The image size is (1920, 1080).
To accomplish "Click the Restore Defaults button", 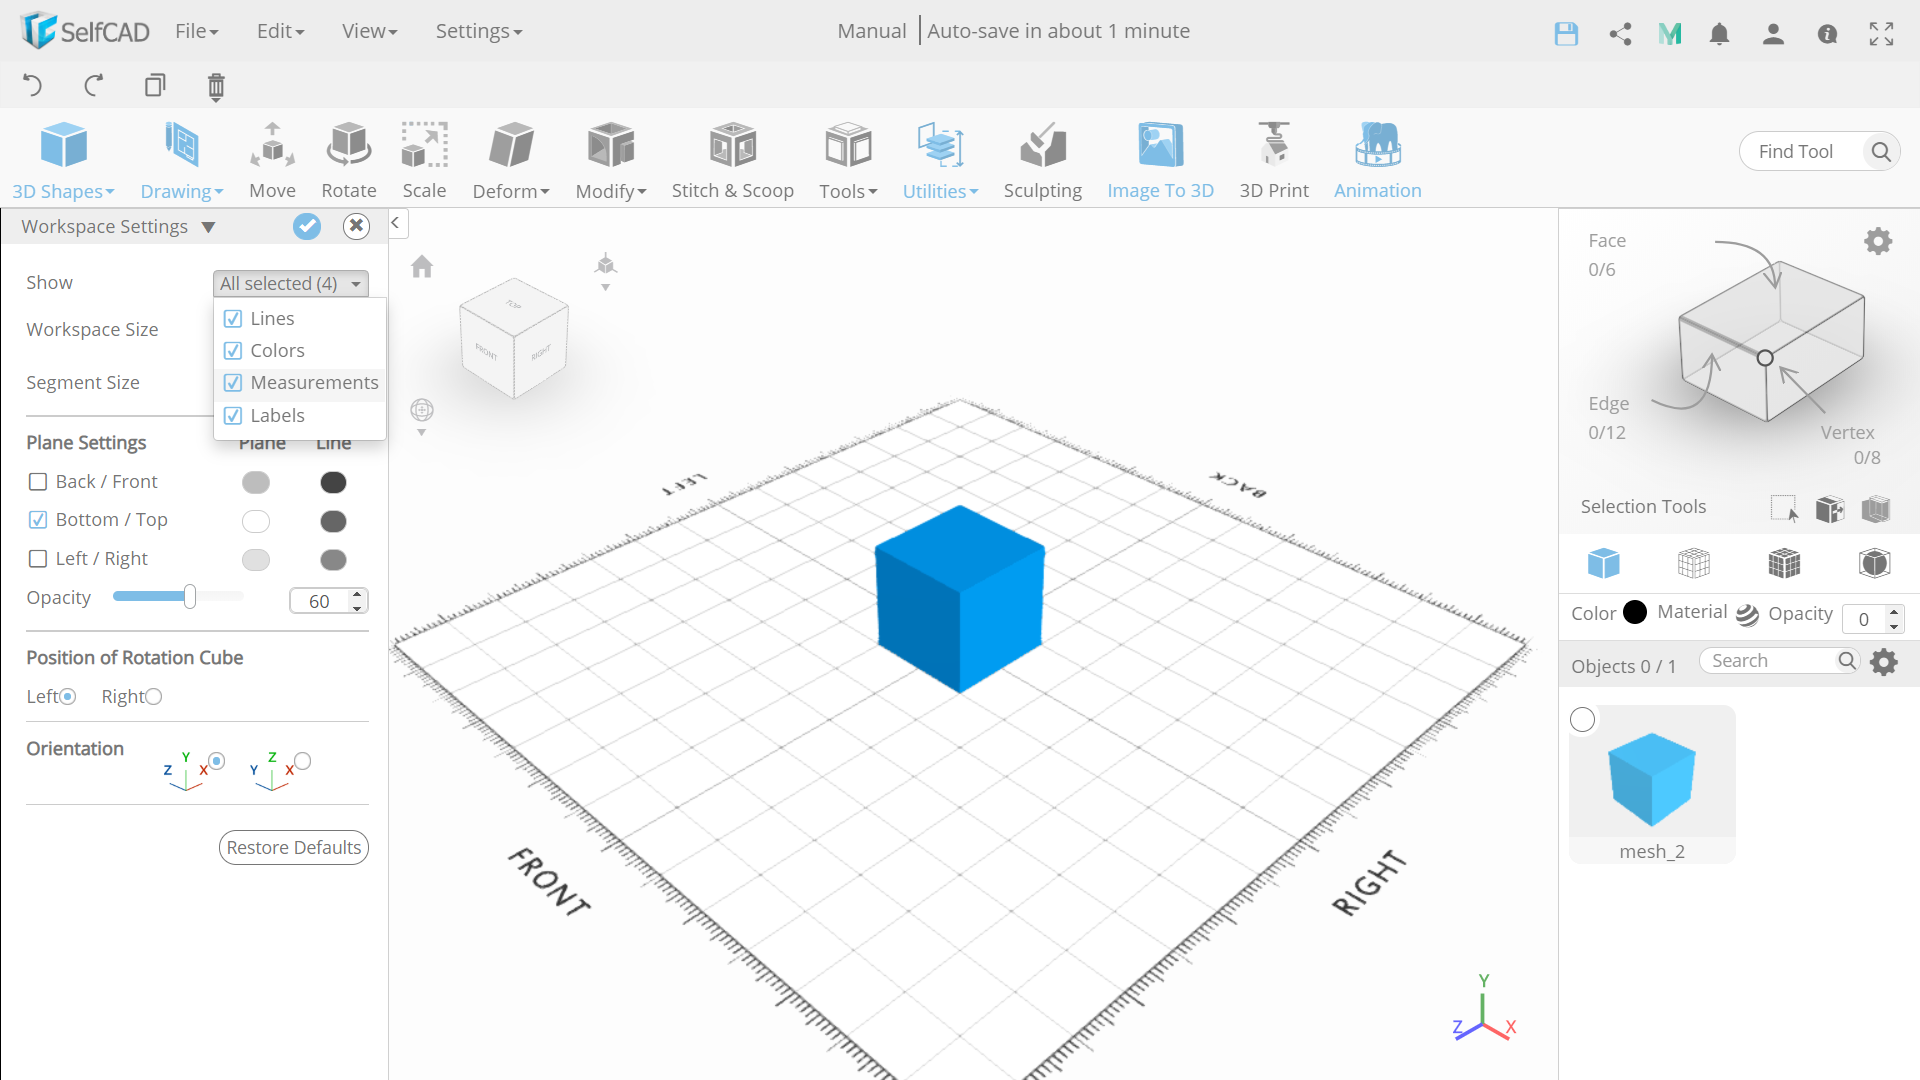I will pos(293,847).
